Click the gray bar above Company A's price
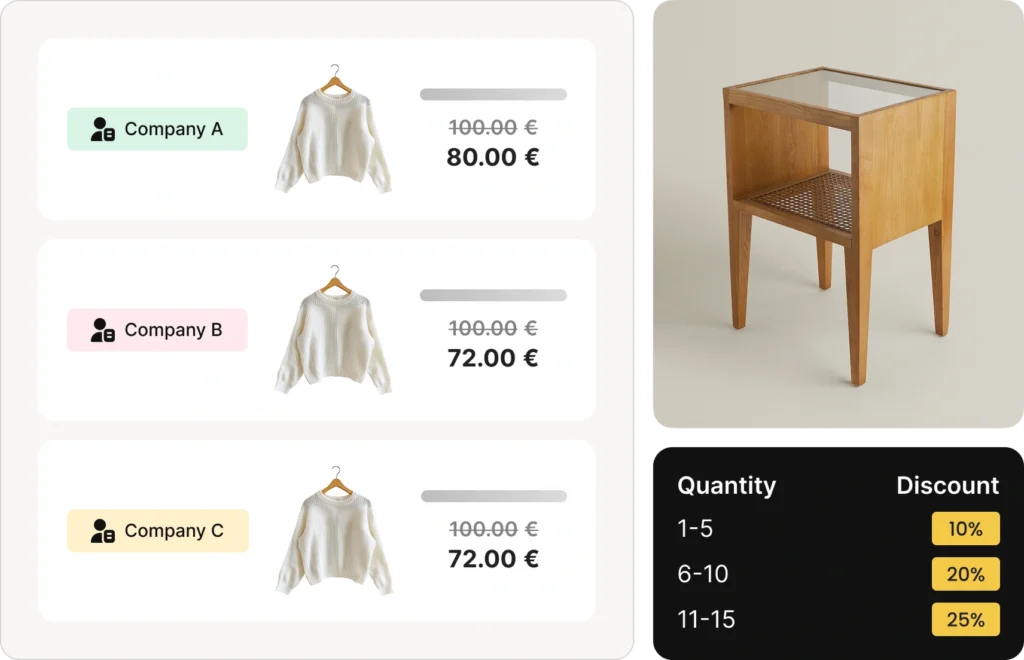 click(x=493, y=95)
